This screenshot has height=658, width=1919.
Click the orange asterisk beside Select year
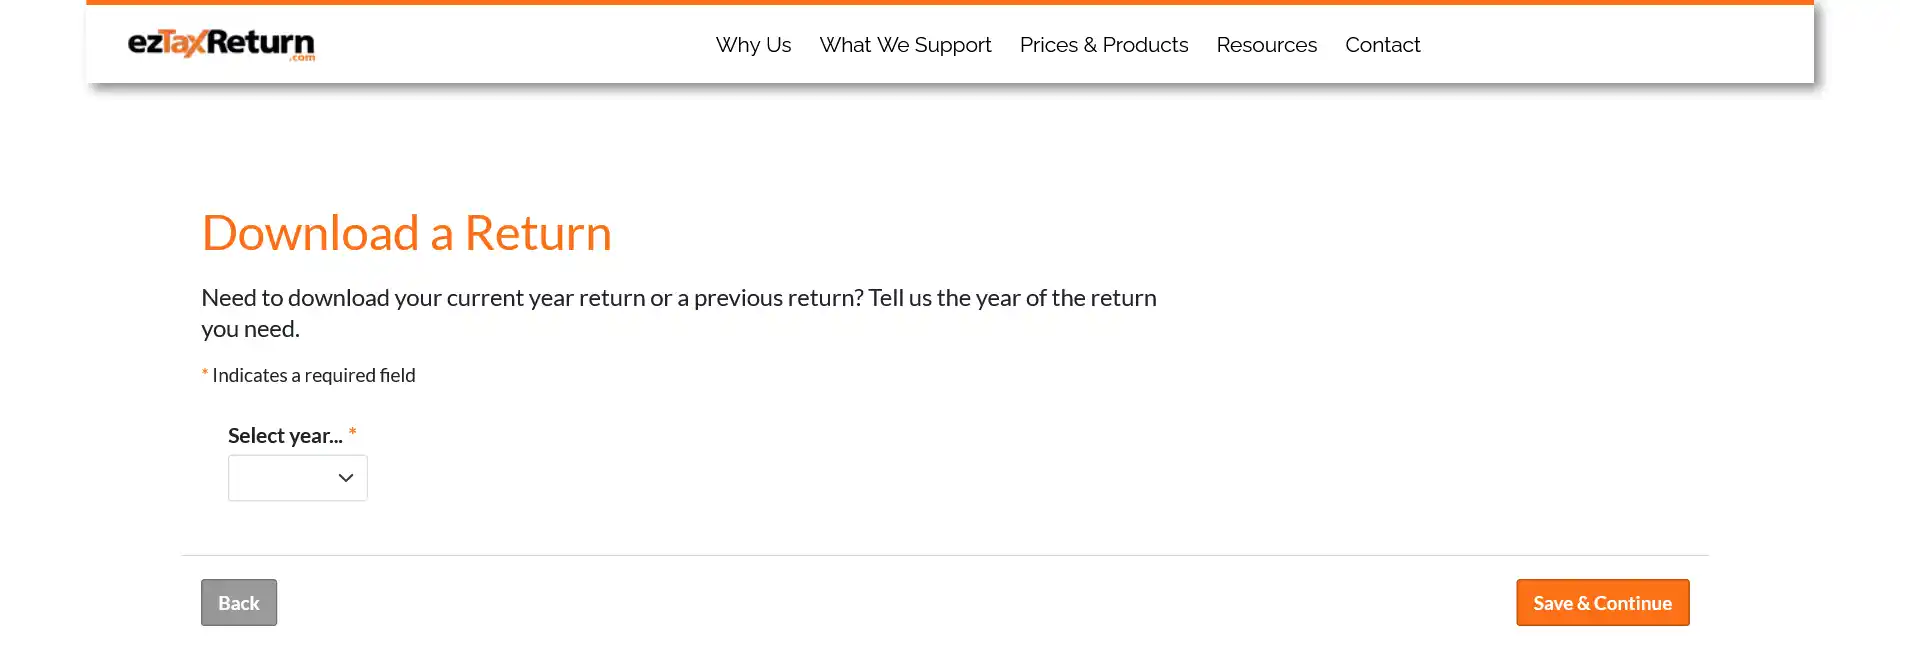(x=353, y=433)
